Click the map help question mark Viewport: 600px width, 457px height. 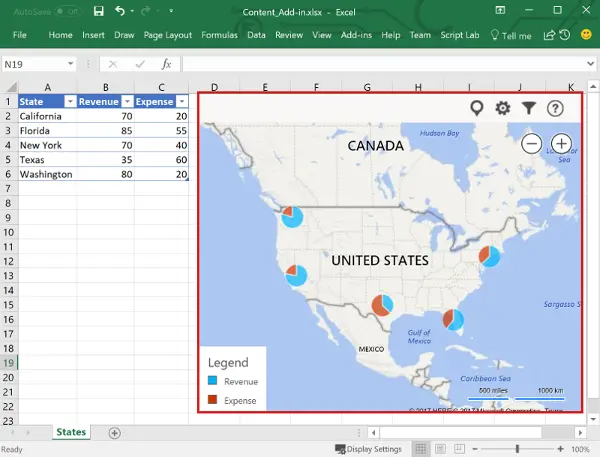[x=555, y=108]
